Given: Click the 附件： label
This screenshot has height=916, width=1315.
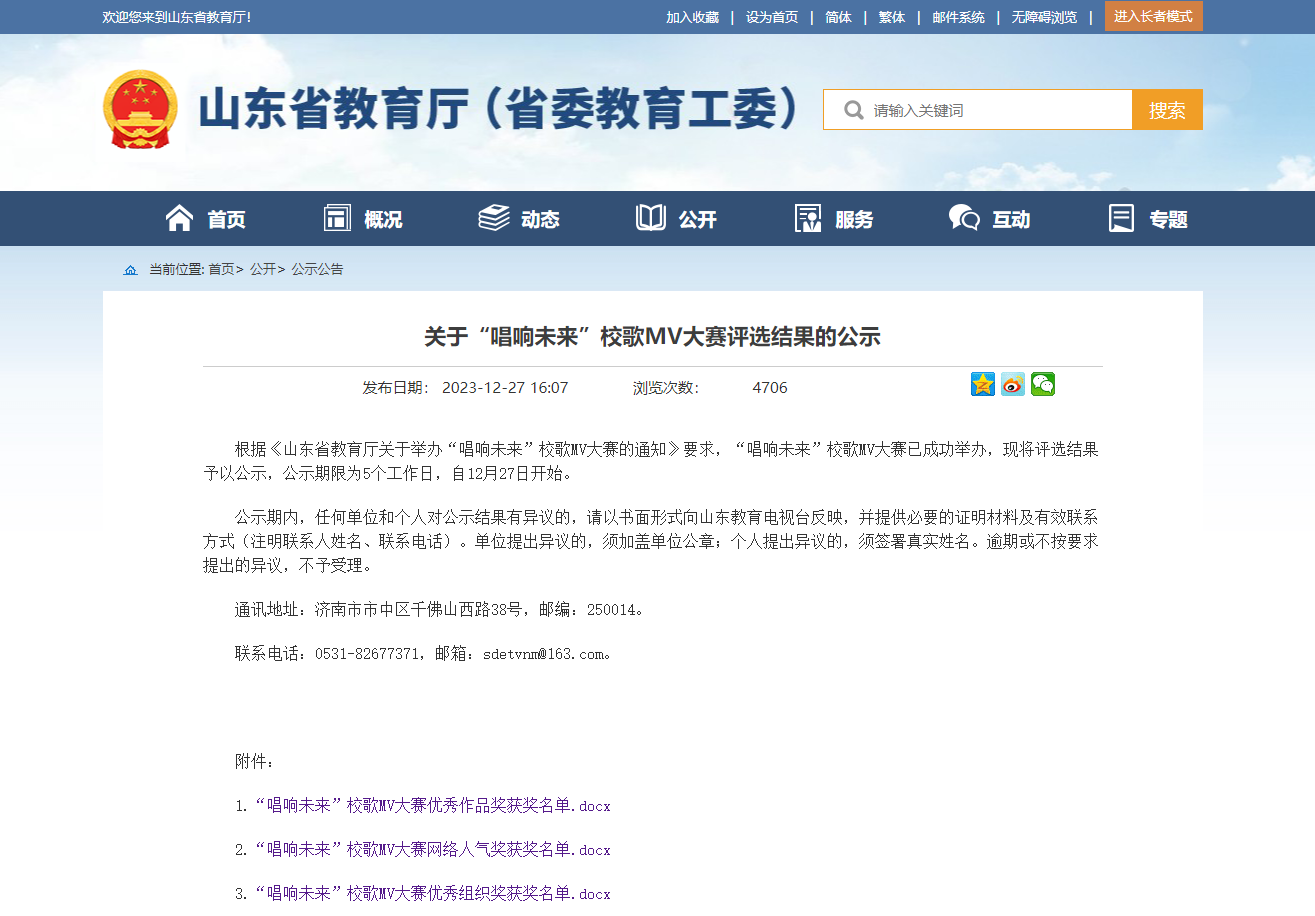Looking at the screenshot, I should [x=254, y=762].
